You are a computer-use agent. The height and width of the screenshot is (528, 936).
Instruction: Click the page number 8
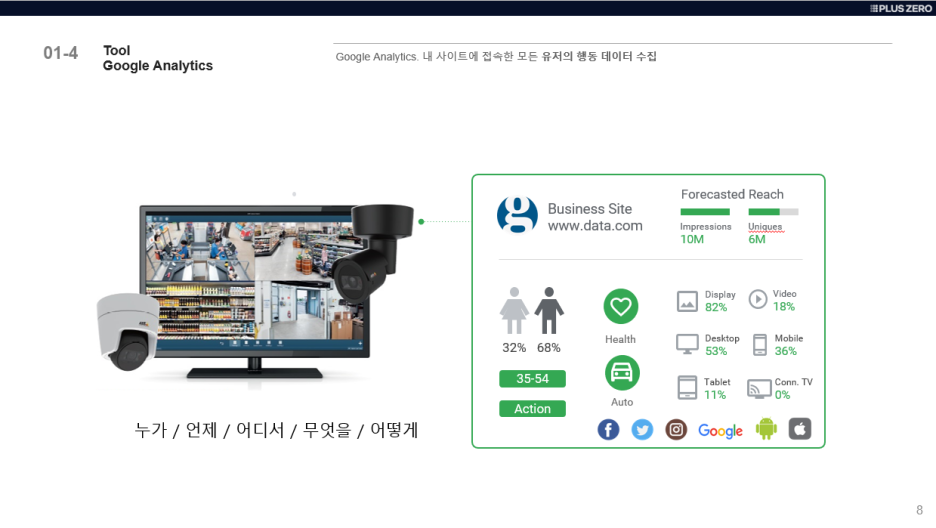pos(919,510)
